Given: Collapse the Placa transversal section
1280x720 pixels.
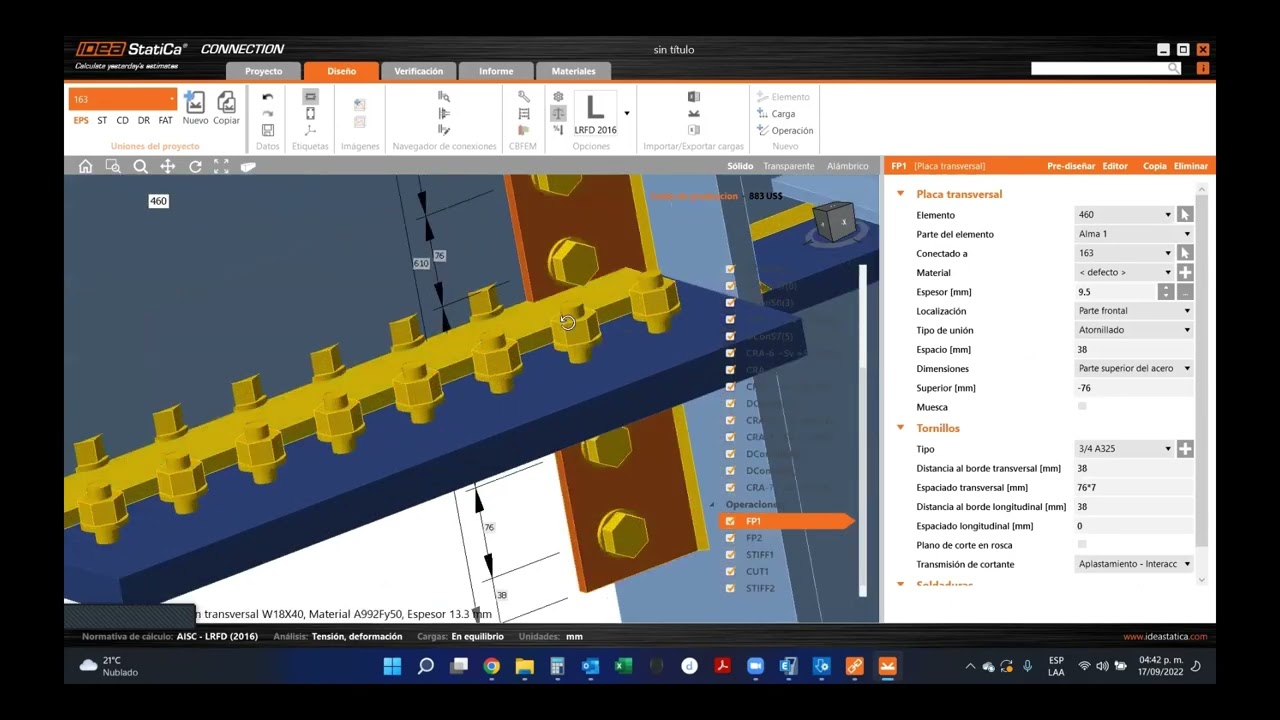Looking at the screenshot, I should point(900,194).
